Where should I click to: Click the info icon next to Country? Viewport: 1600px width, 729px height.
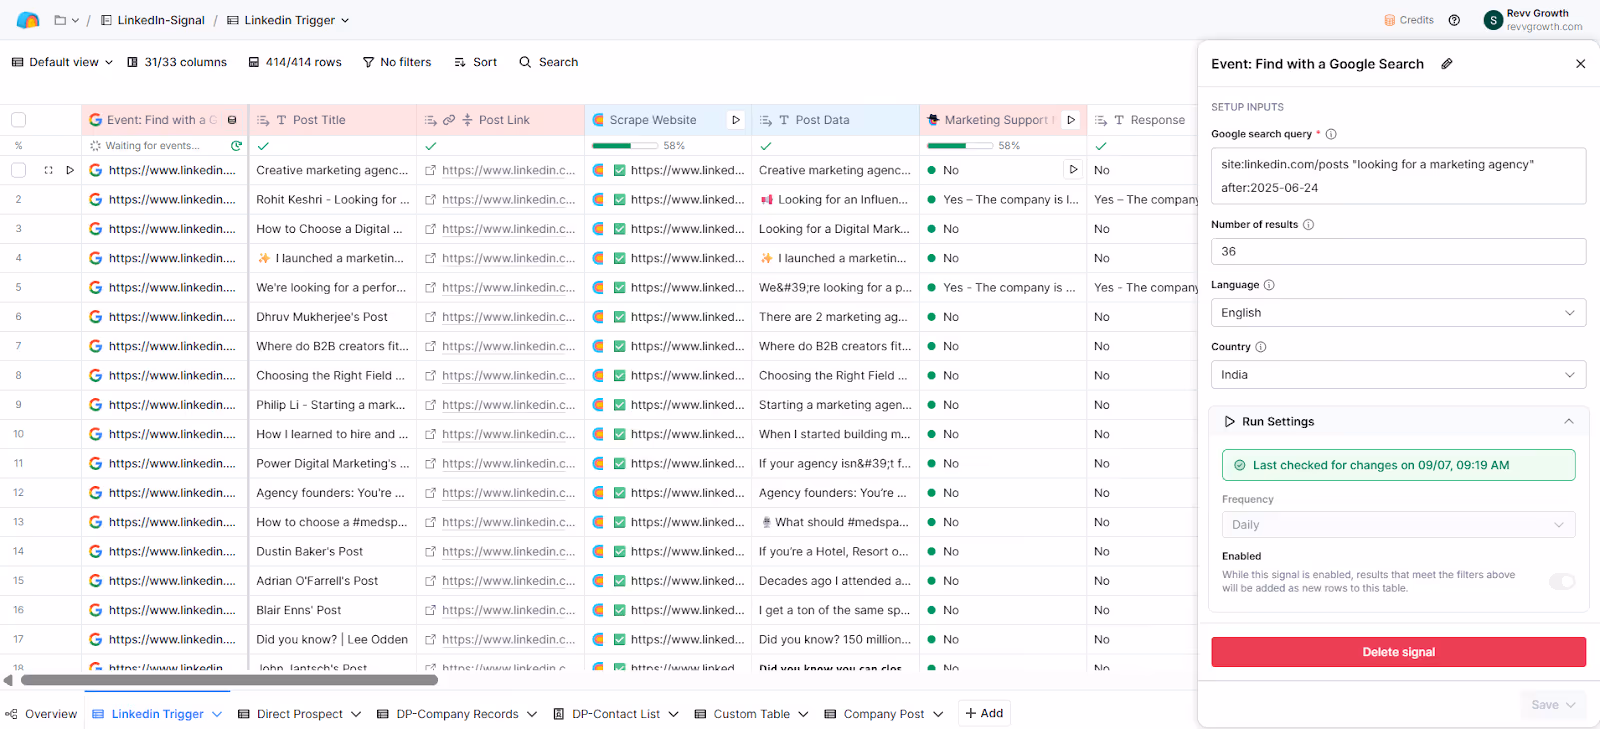[1261, 347]
